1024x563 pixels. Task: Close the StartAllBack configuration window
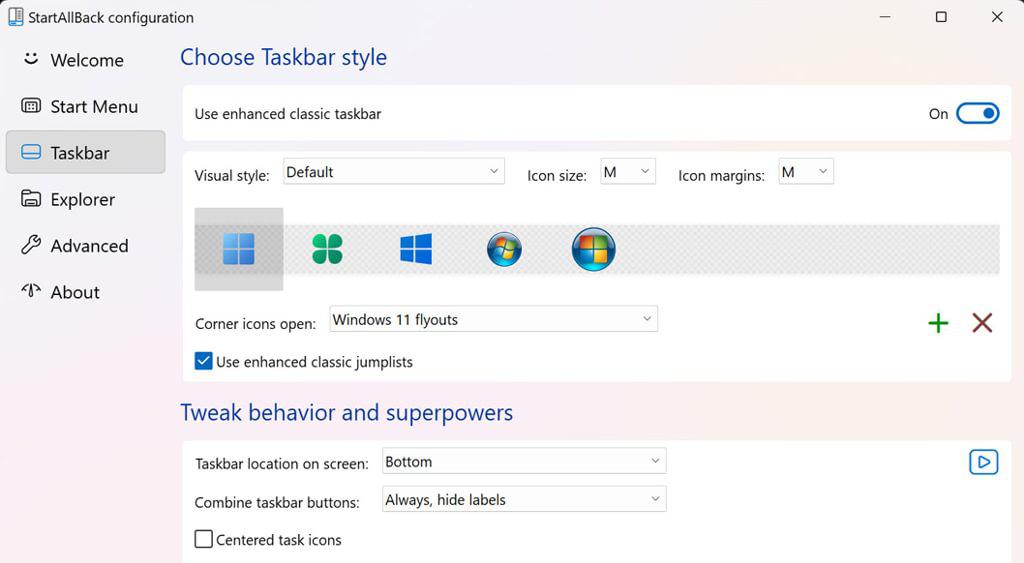pyautogui.click(x=997, y=17)
